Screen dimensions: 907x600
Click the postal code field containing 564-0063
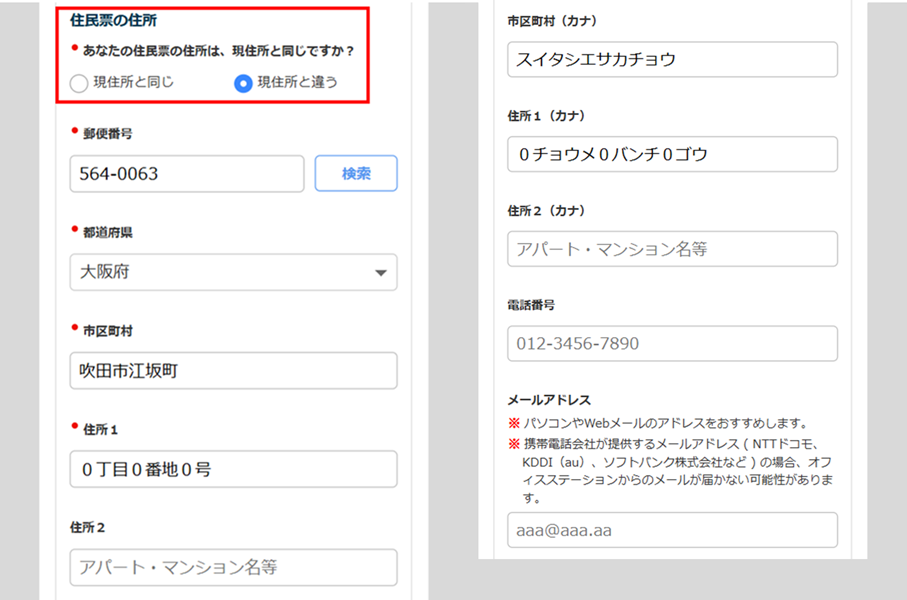point(186,174)
